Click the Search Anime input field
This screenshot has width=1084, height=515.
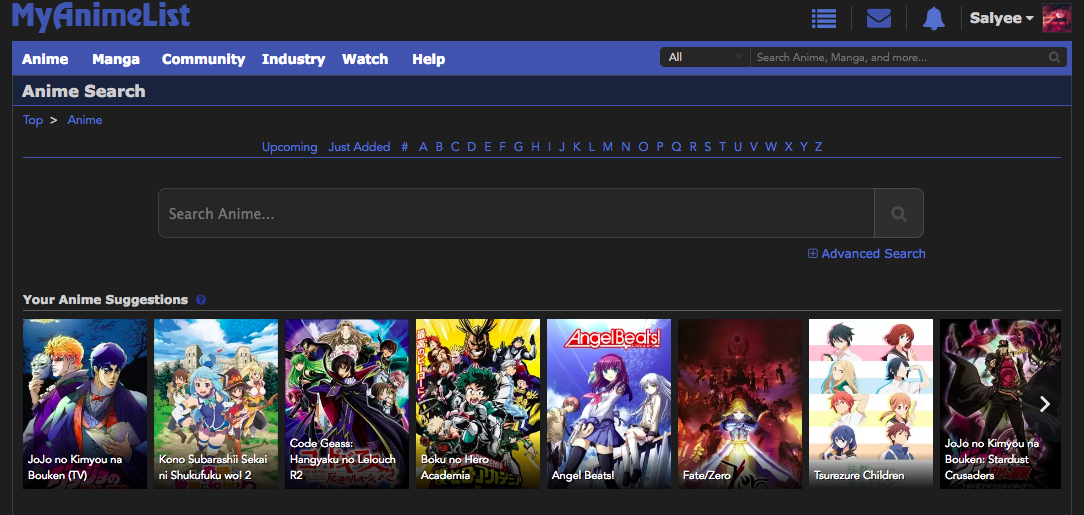point(516,213)
